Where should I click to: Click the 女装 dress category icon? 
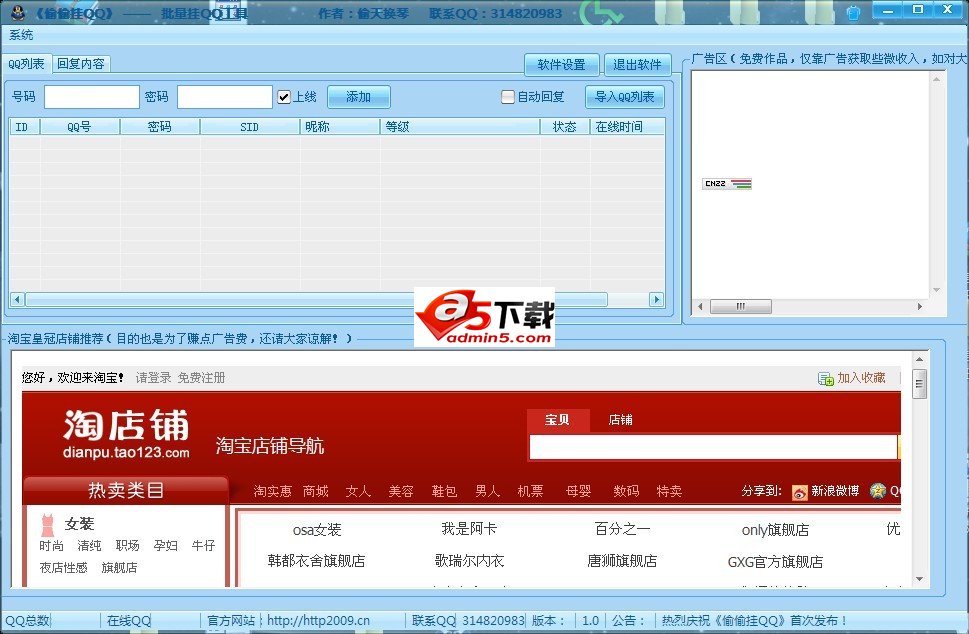click(x=47, y=525)
